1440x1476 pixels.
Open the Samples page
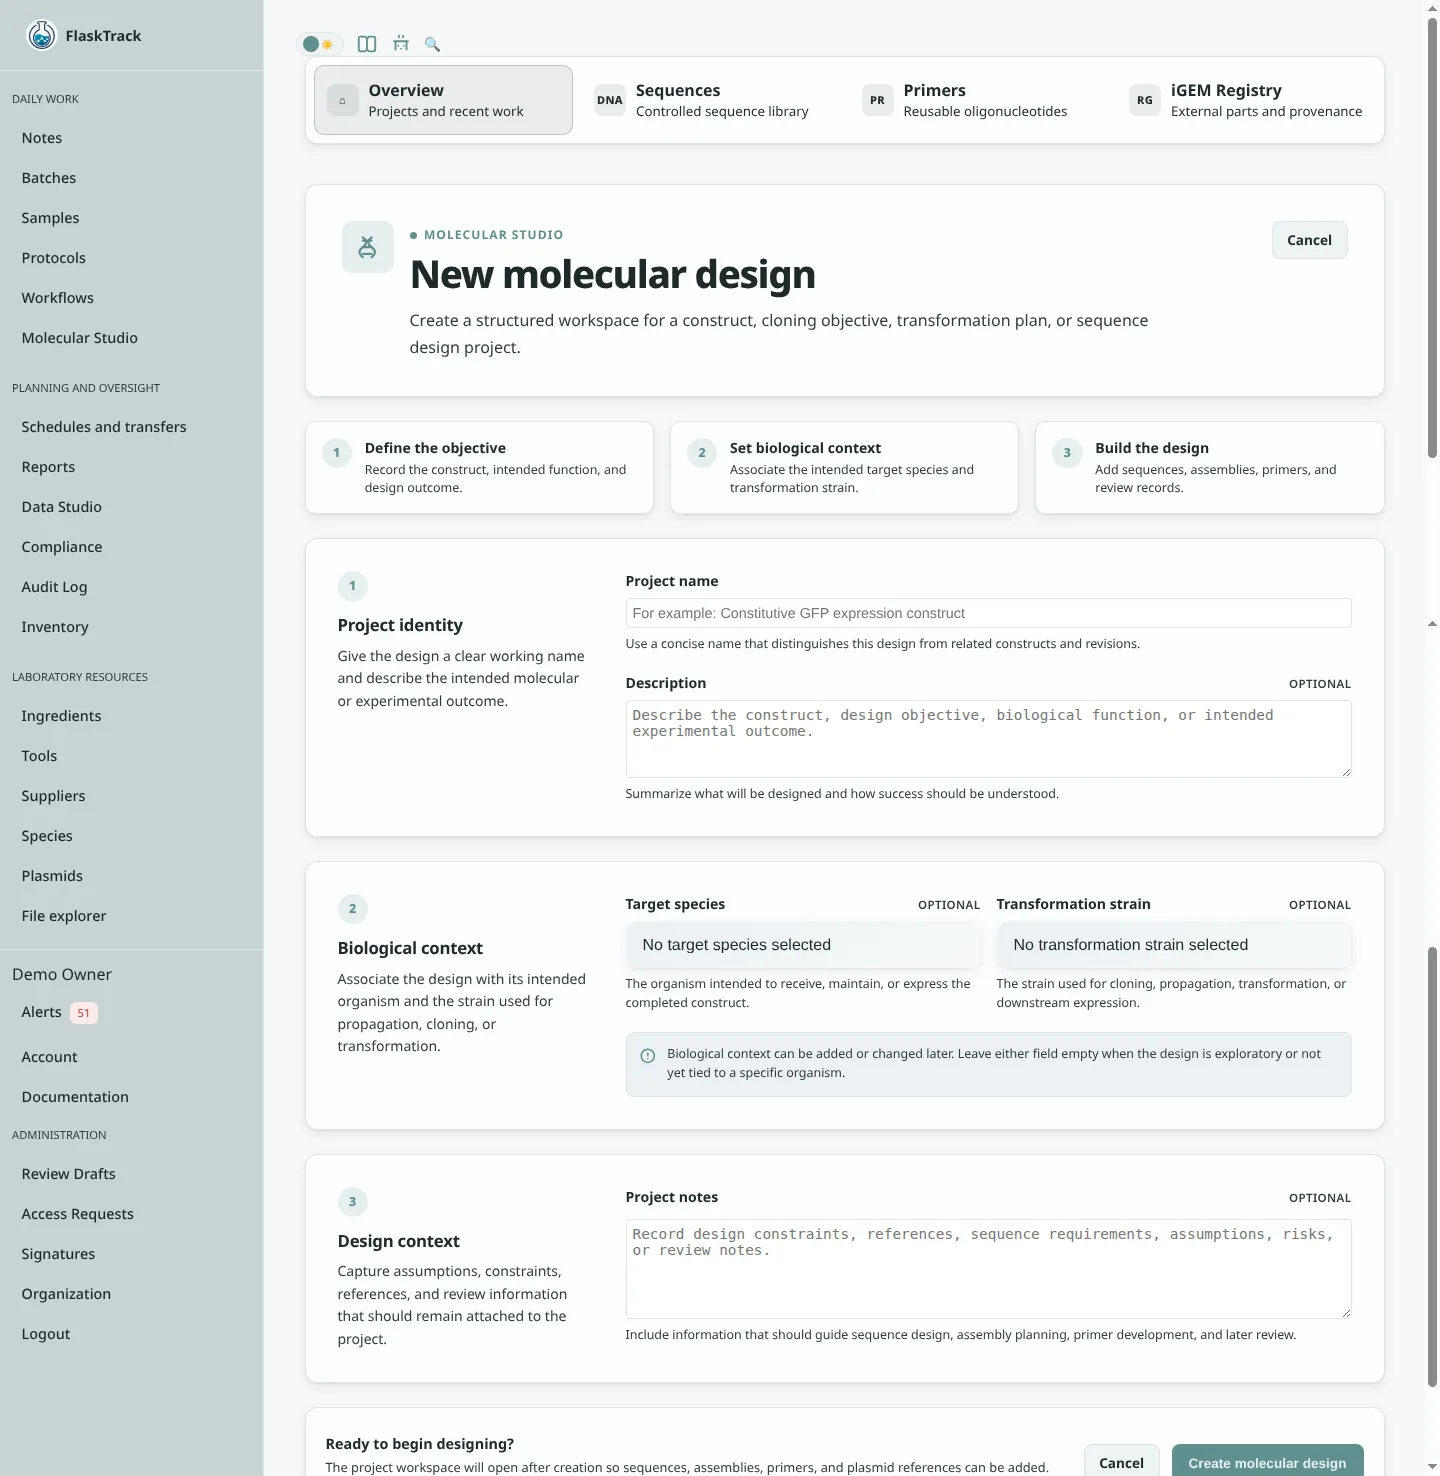tap(50, 218)
